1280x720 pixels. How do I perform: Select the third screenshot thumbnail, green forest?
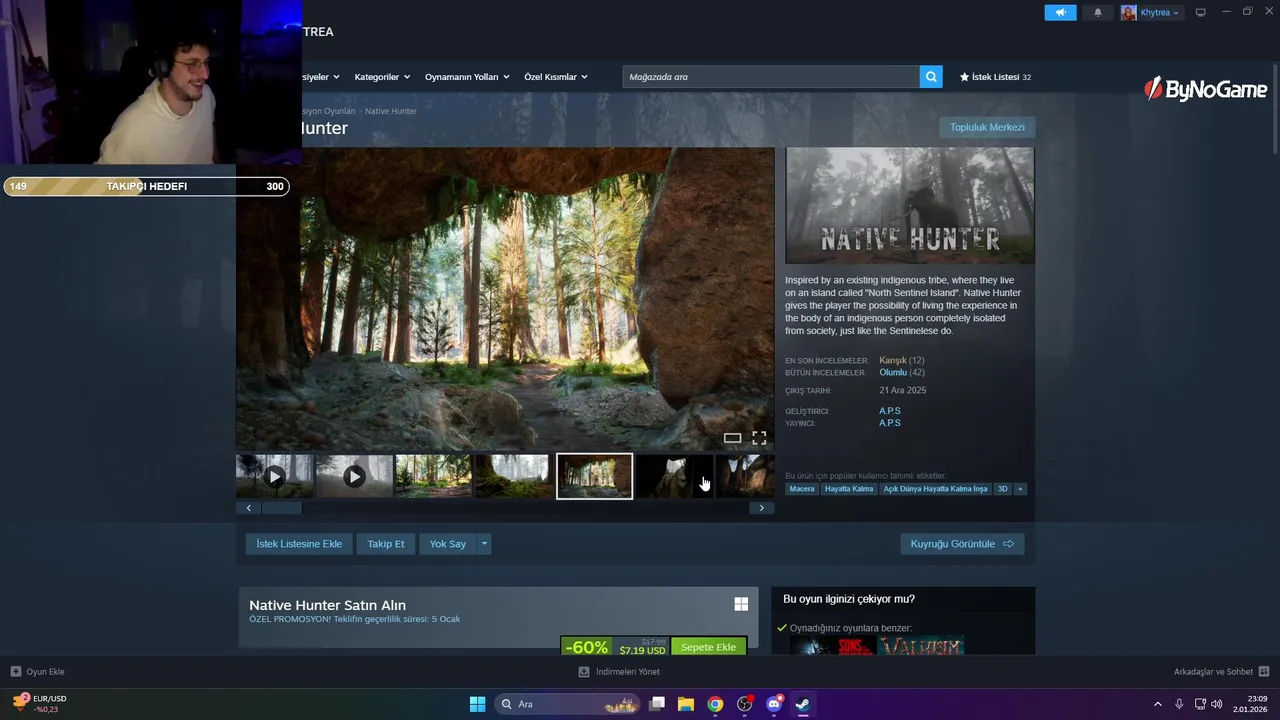[433, 477]
